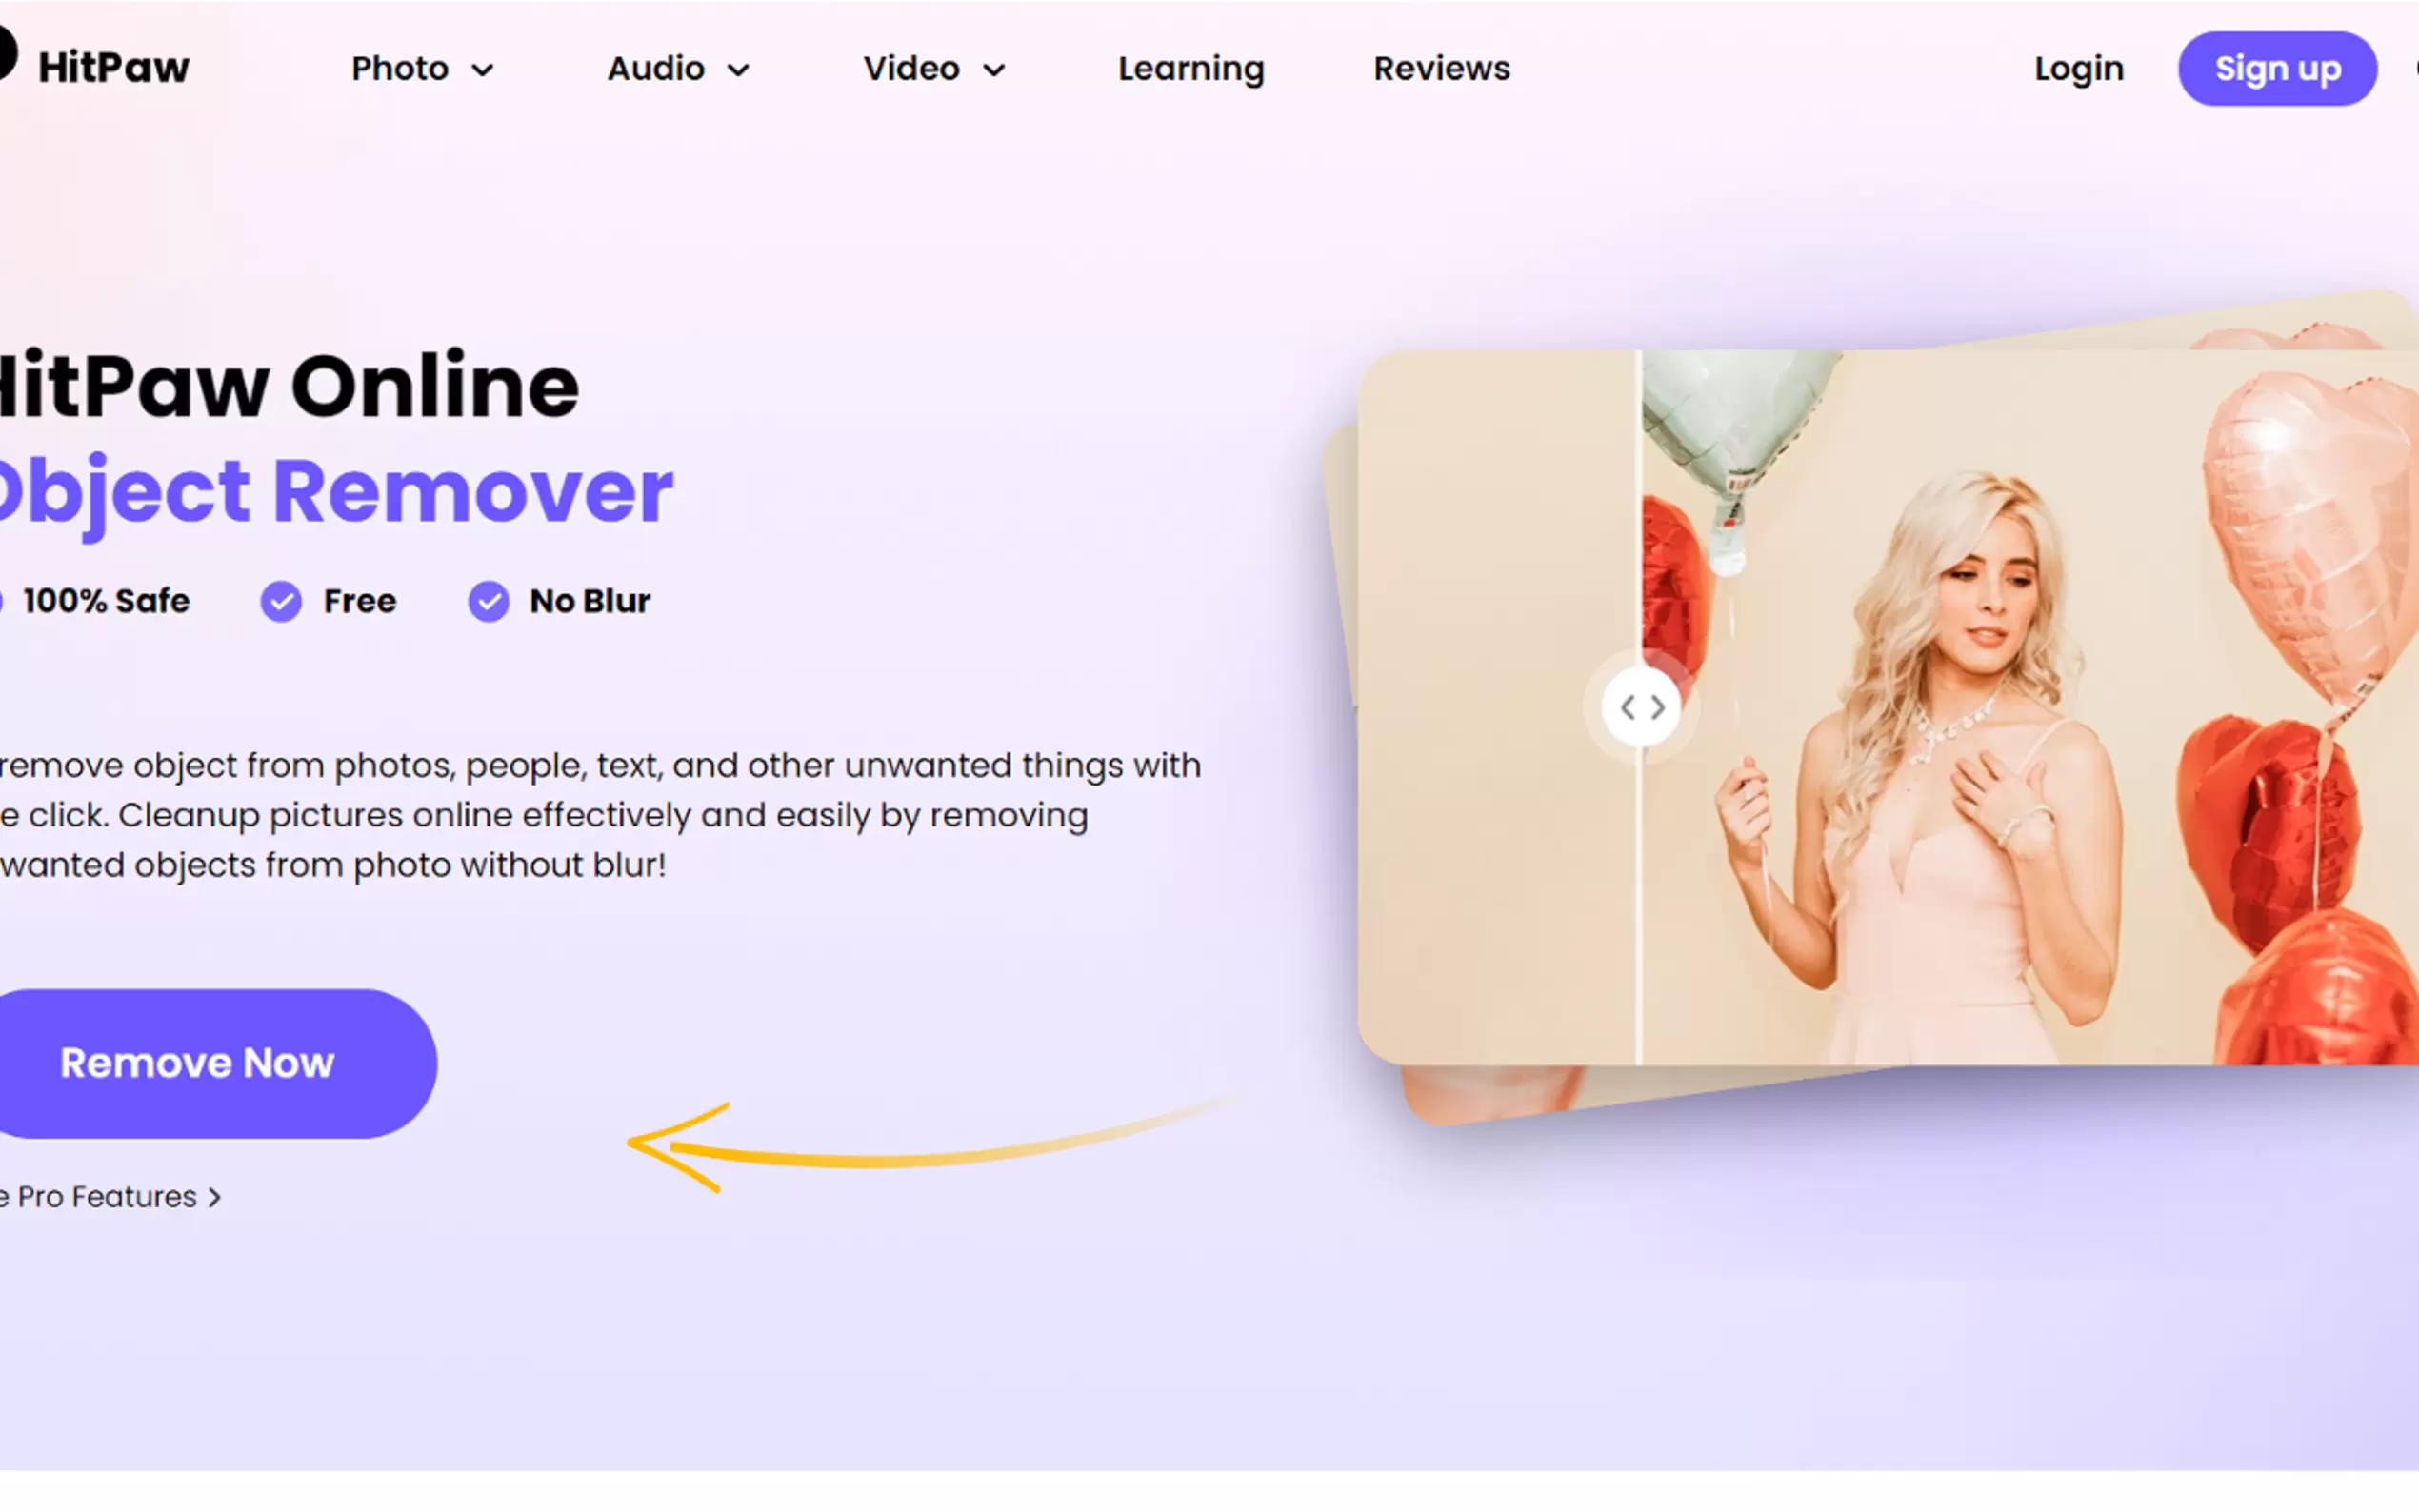Image resolution: width=2419 pixels, height=1512 pixels.
Task: Expand the Photo dropdown arrow
Action: 483,70
